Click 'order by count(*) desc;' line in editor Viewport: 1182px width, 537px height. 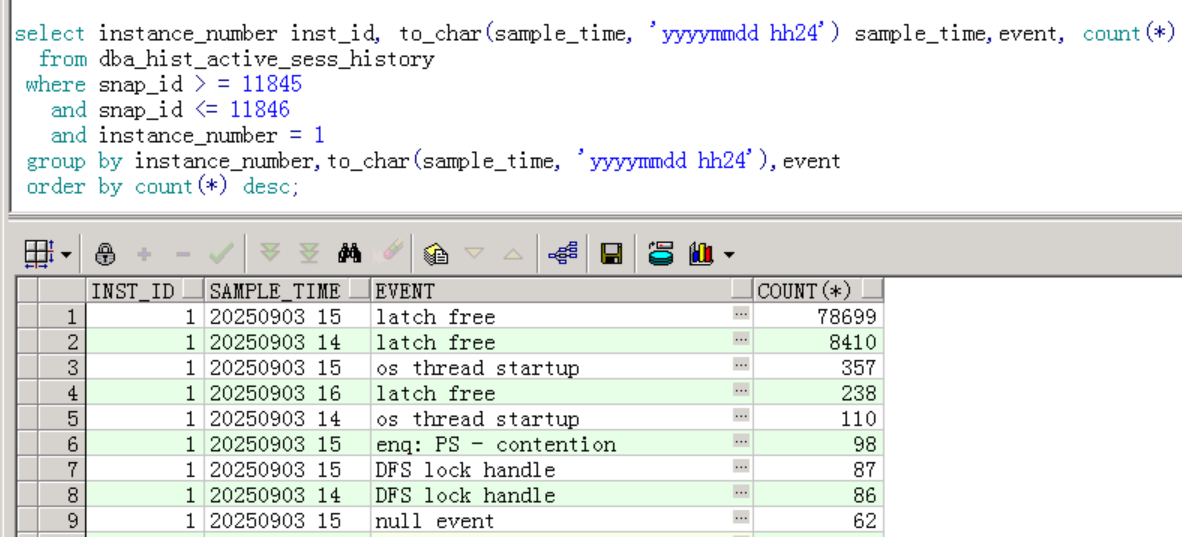(x=163, y=186)
